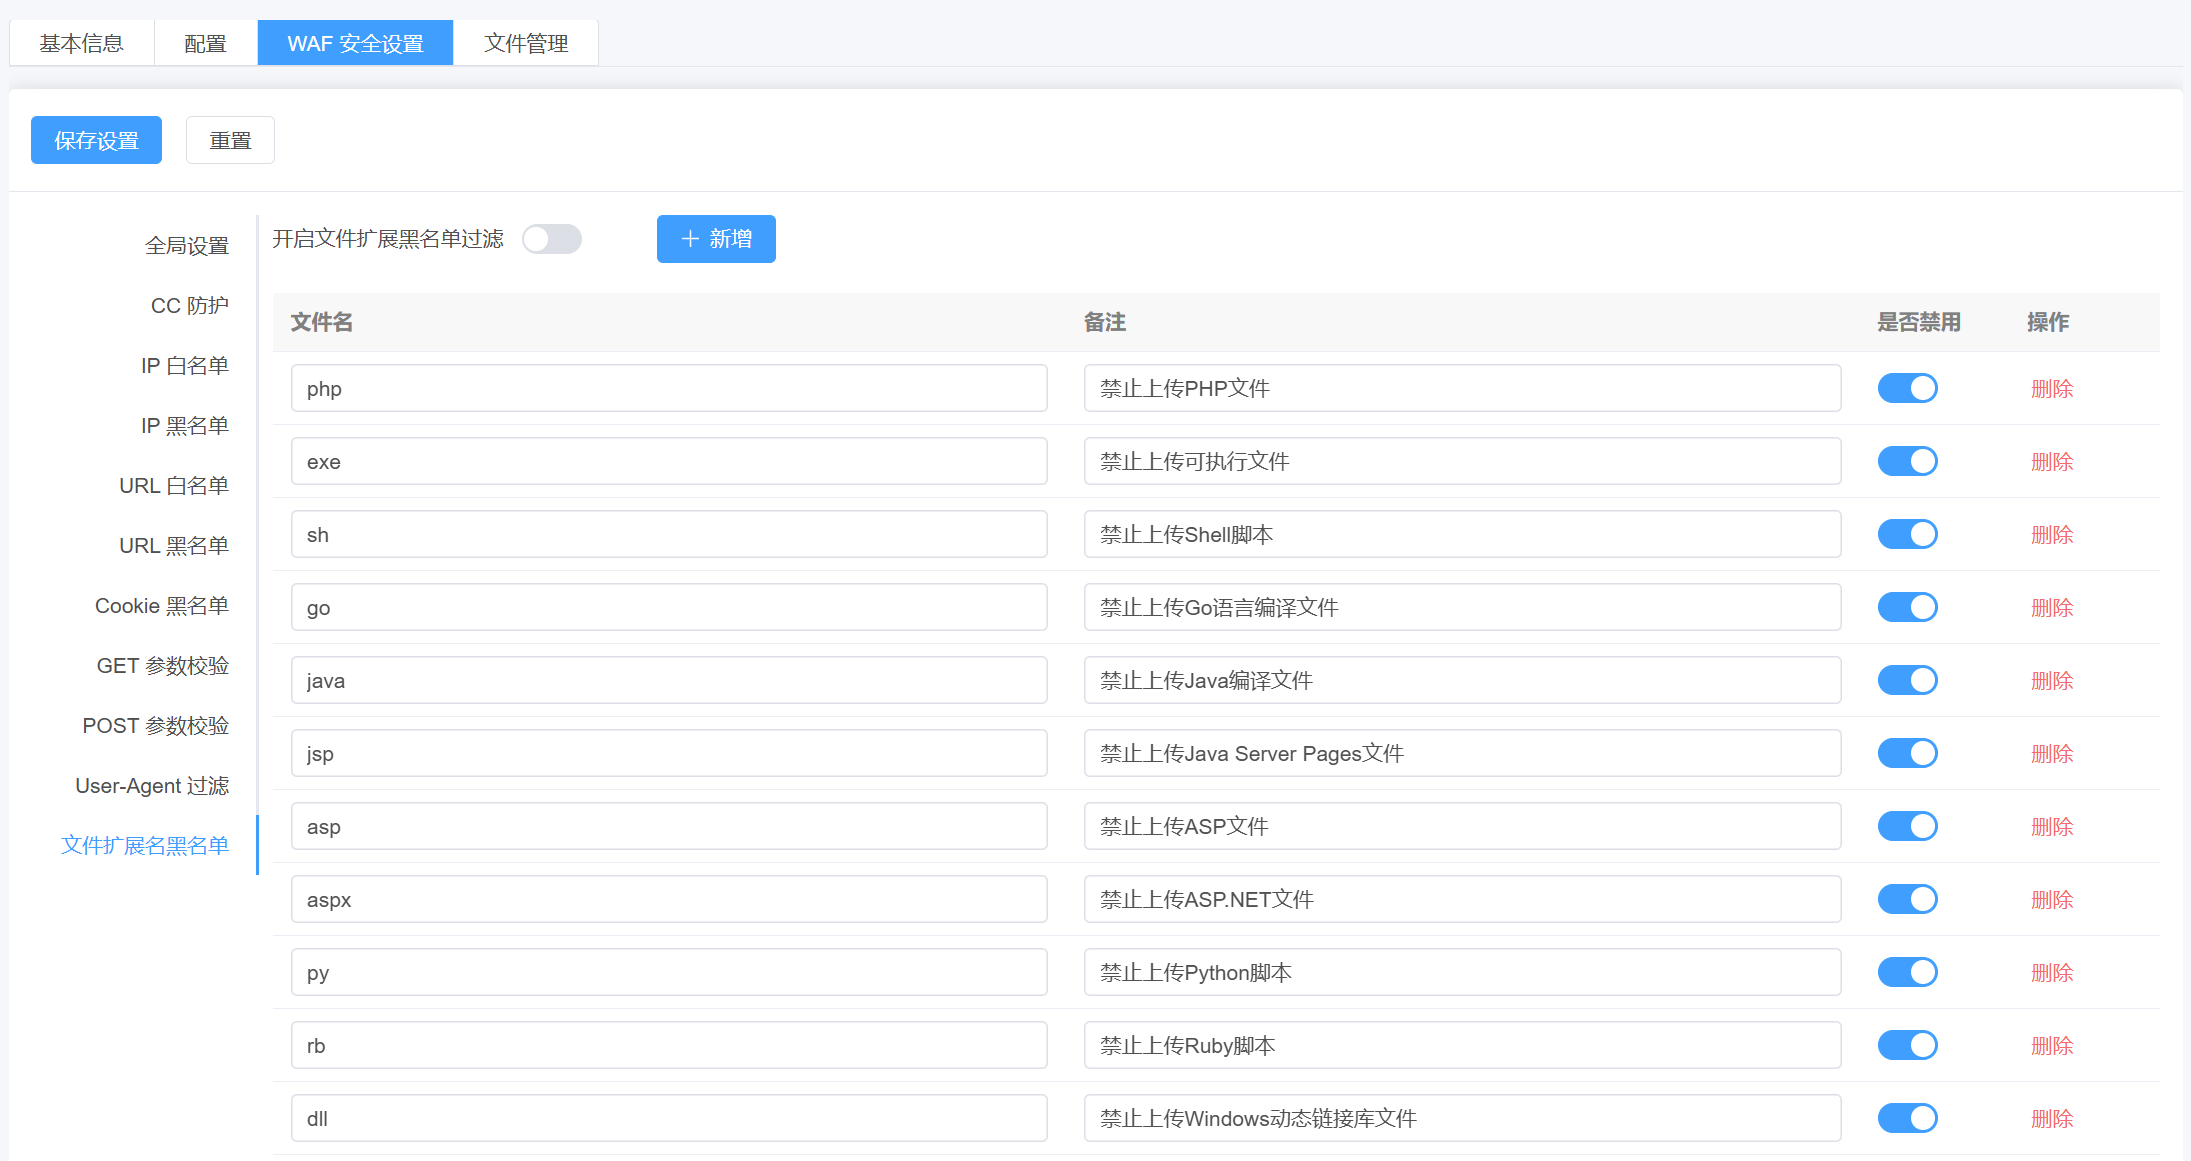Remove the rb extension entry
Image resolution: width=2191 pixels, height=1161 pixels.
[x=2052, y=1046]
